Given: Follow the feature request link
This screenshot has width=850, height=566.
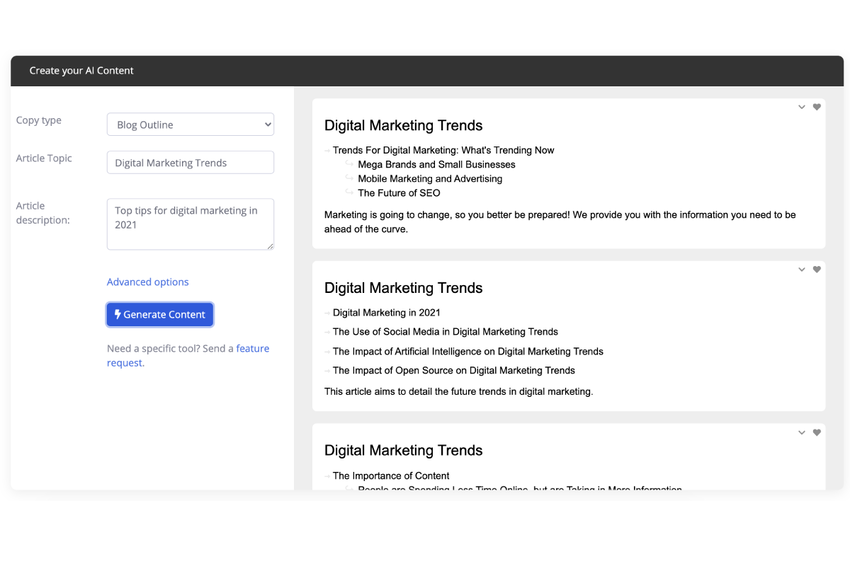Looking at the screenshot, I should (x=188, y=356).
